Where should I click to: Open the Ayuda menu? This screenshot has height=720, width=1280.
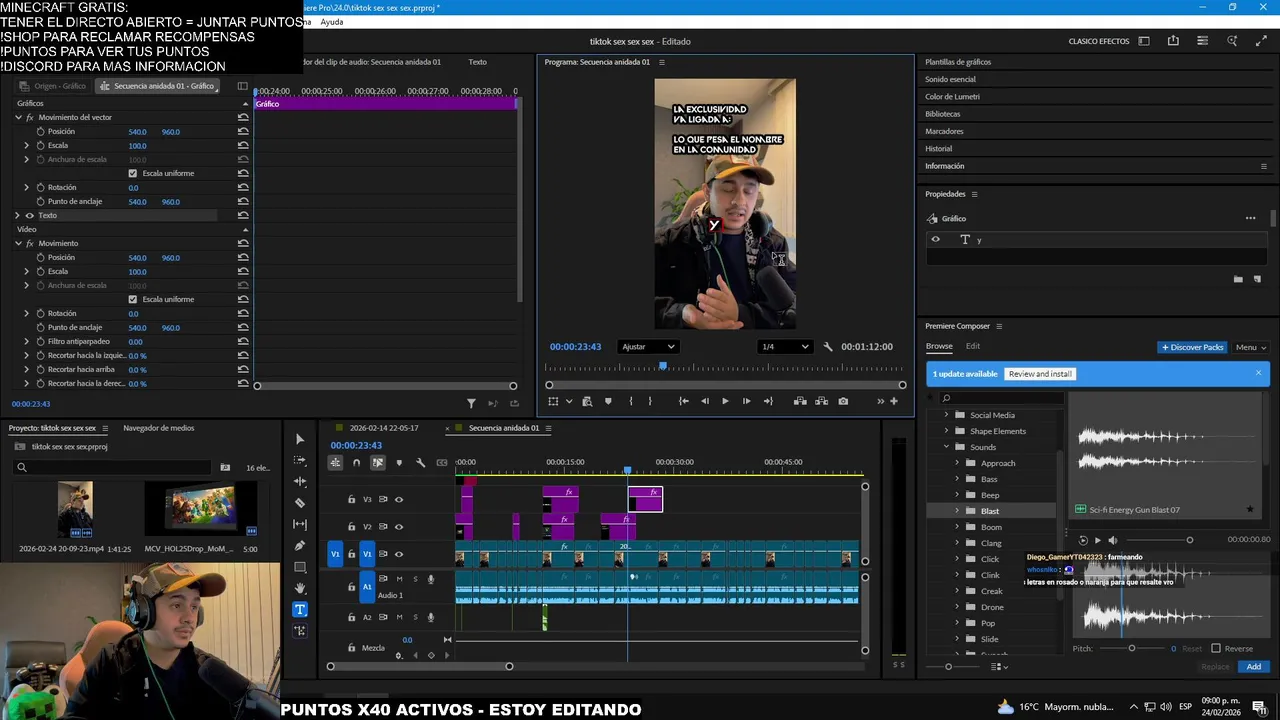(332, 22)
